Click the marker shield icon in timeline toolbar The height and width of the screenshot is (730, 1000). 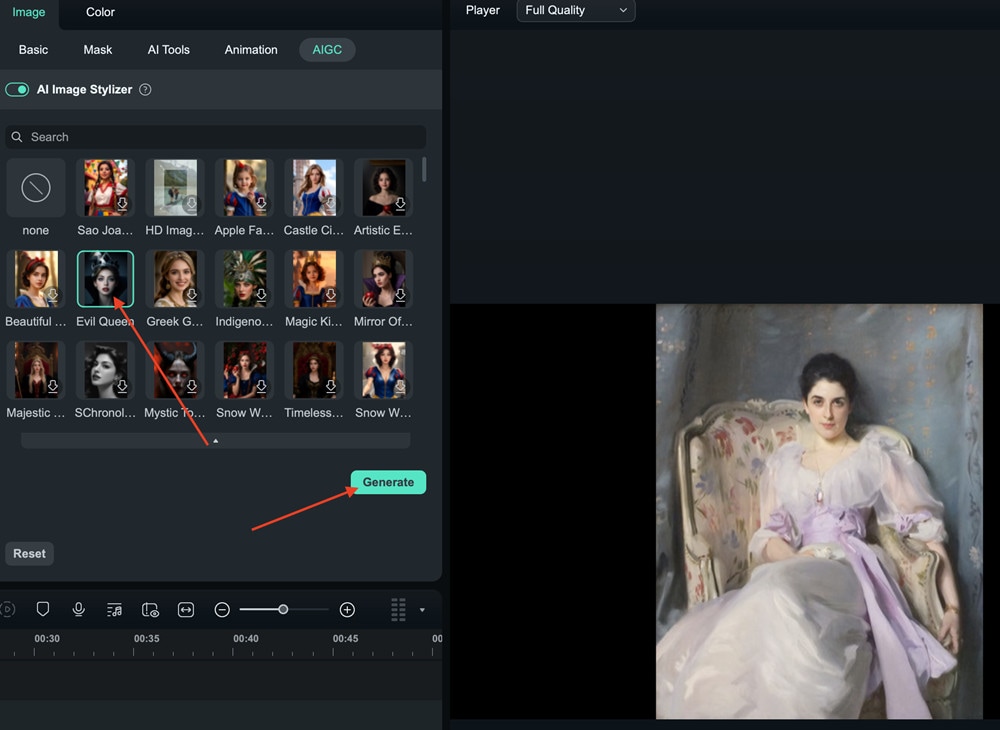coord(43,610)
